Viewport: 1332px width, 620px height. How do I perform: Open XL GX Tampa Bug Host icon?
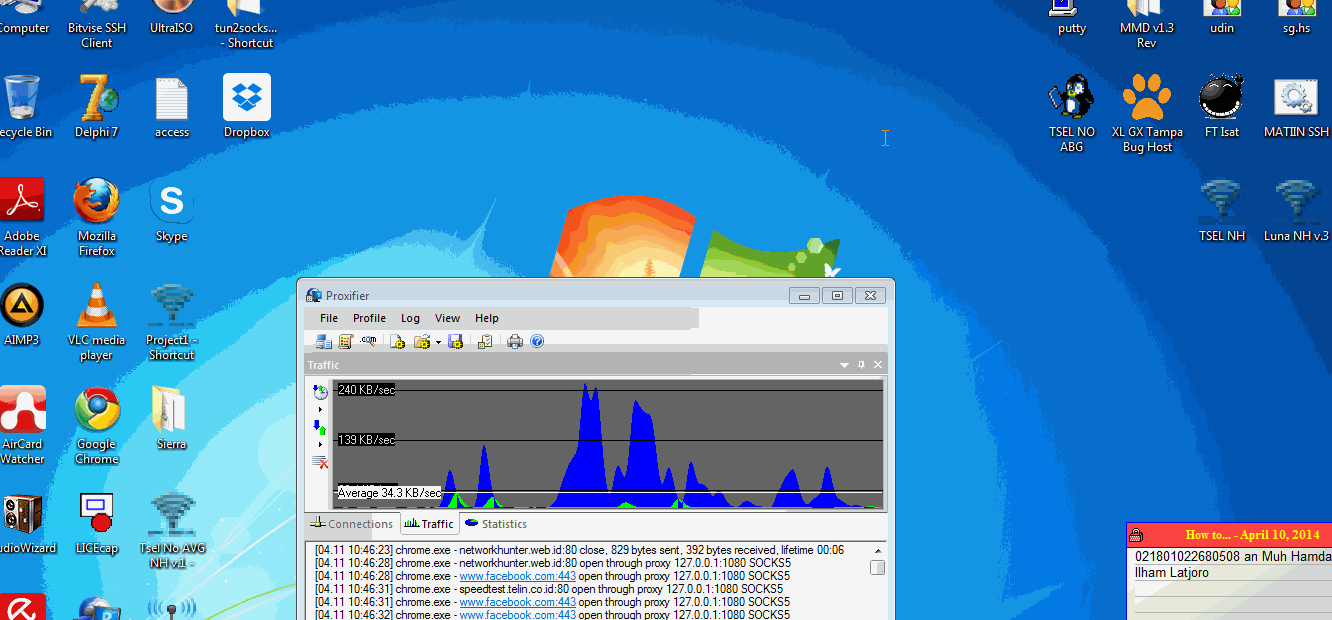(1147, 113)
